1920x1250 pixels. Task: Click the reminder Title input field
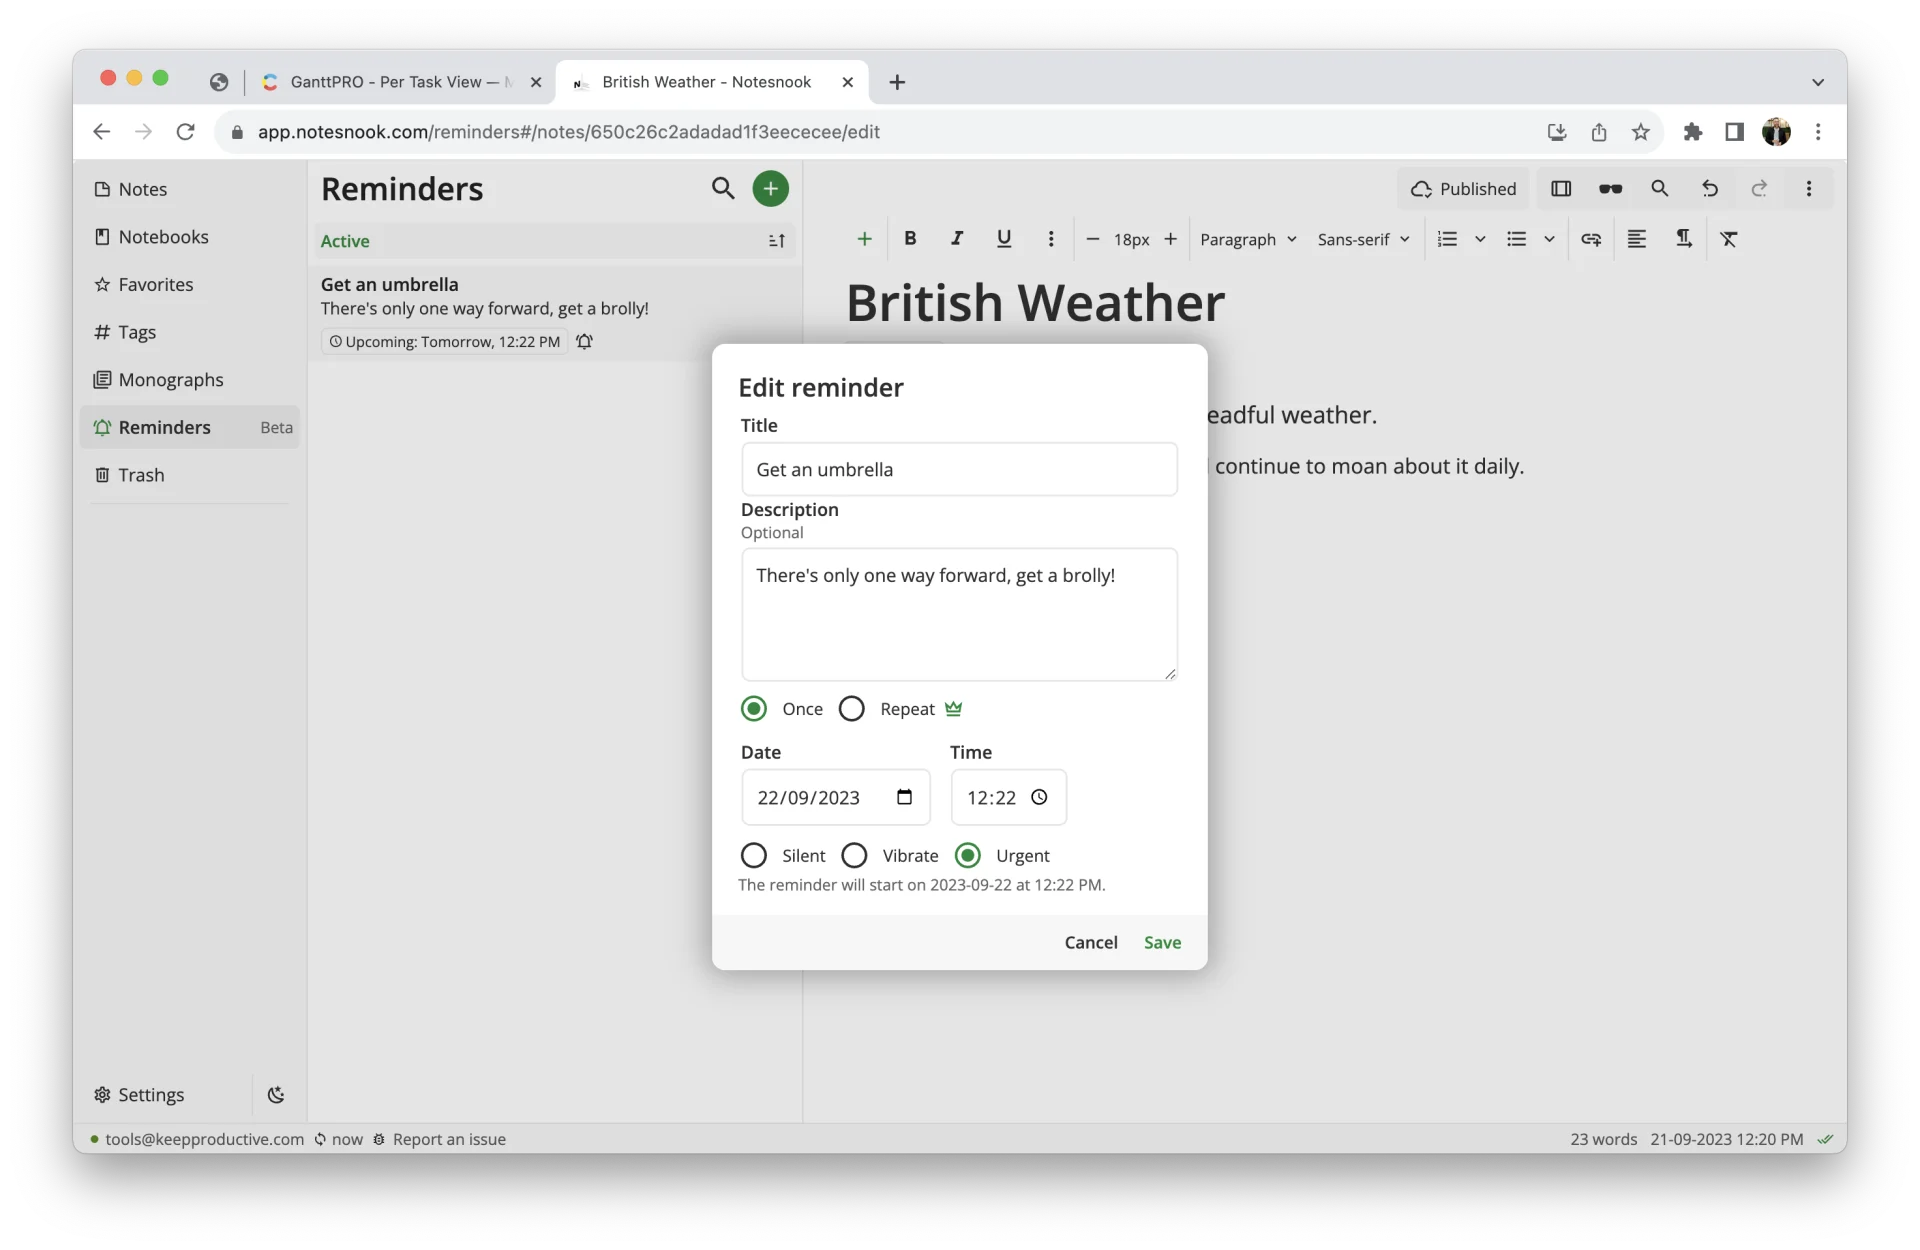(x=958, y=470)
